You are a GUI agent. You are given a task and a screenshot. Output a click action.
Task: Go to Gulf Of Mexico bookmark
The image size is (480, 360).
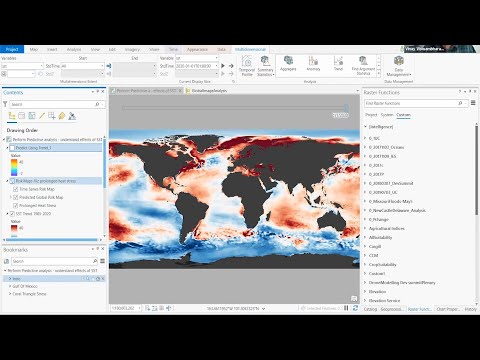point(25,286)
